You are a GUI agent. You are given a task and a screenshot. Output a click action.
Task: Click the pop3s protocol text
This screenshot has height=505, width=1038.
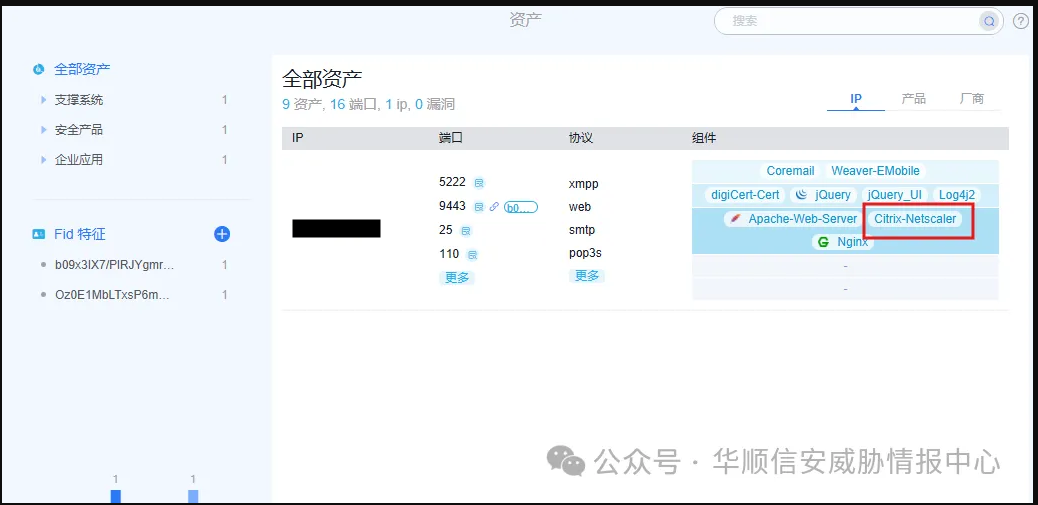585,253
